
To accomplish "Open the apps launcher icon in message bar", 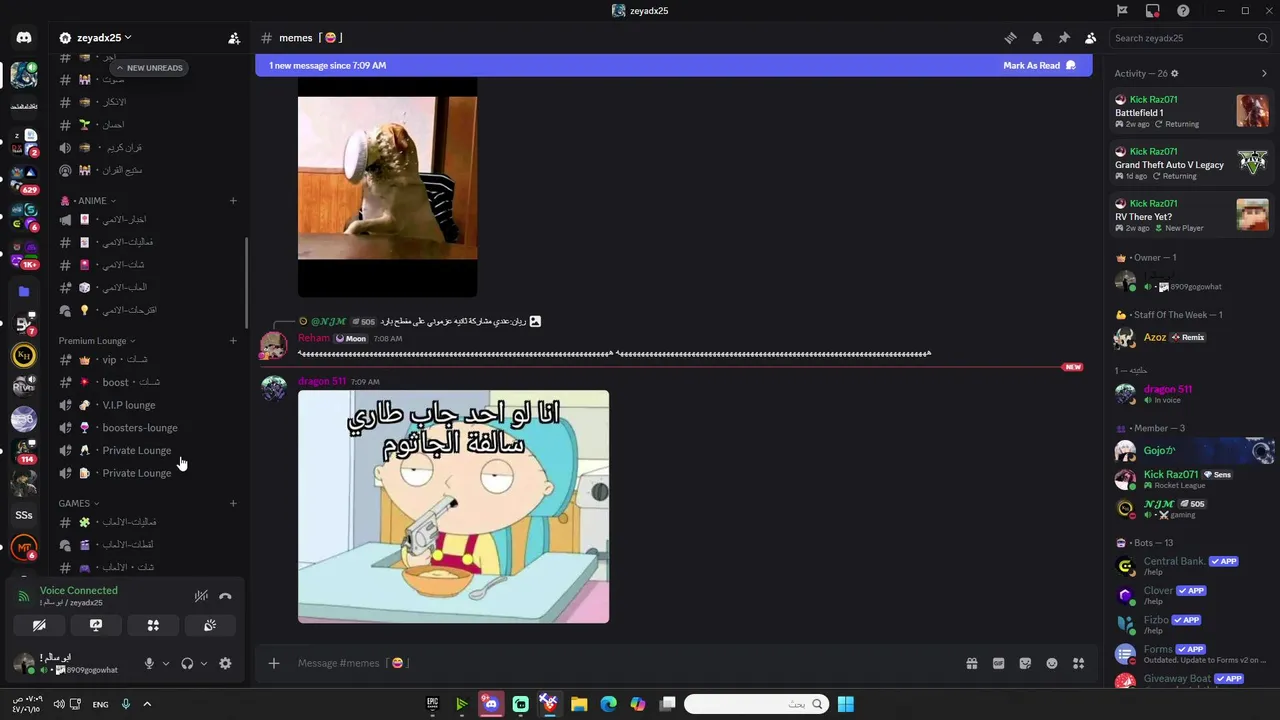I will pos(1079,663).
